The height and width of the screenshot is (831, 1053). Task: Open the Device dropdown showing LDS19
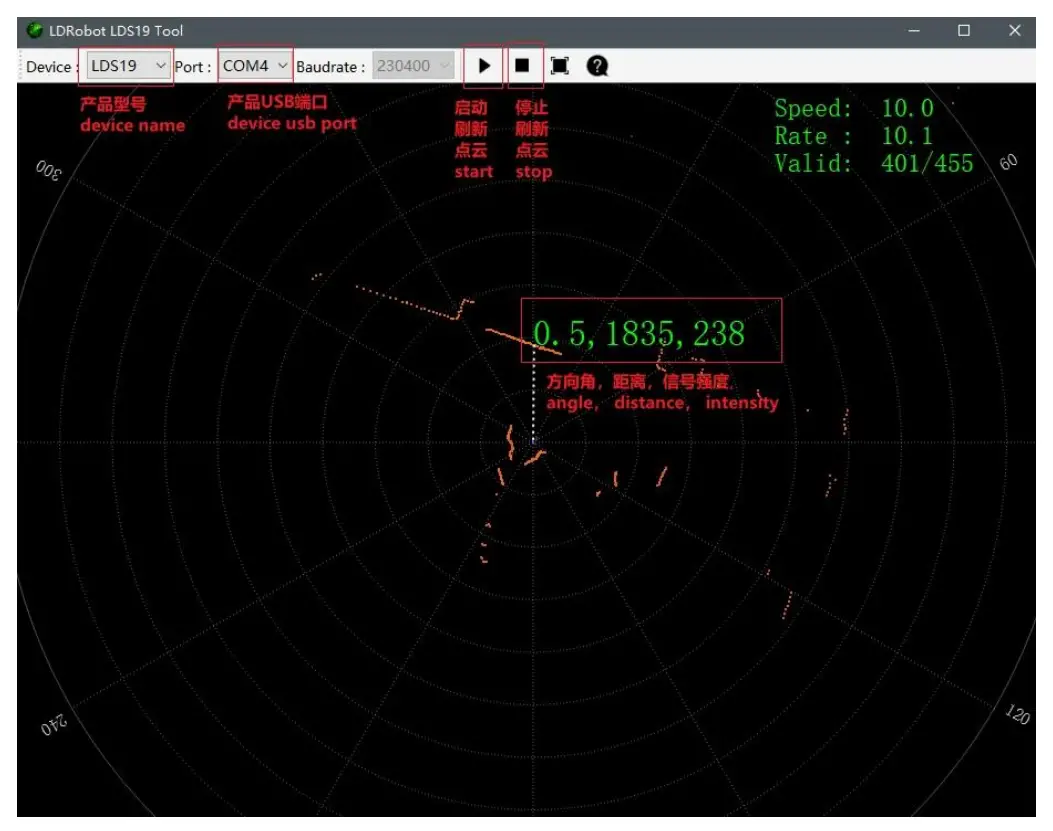(x=128, y=66)
